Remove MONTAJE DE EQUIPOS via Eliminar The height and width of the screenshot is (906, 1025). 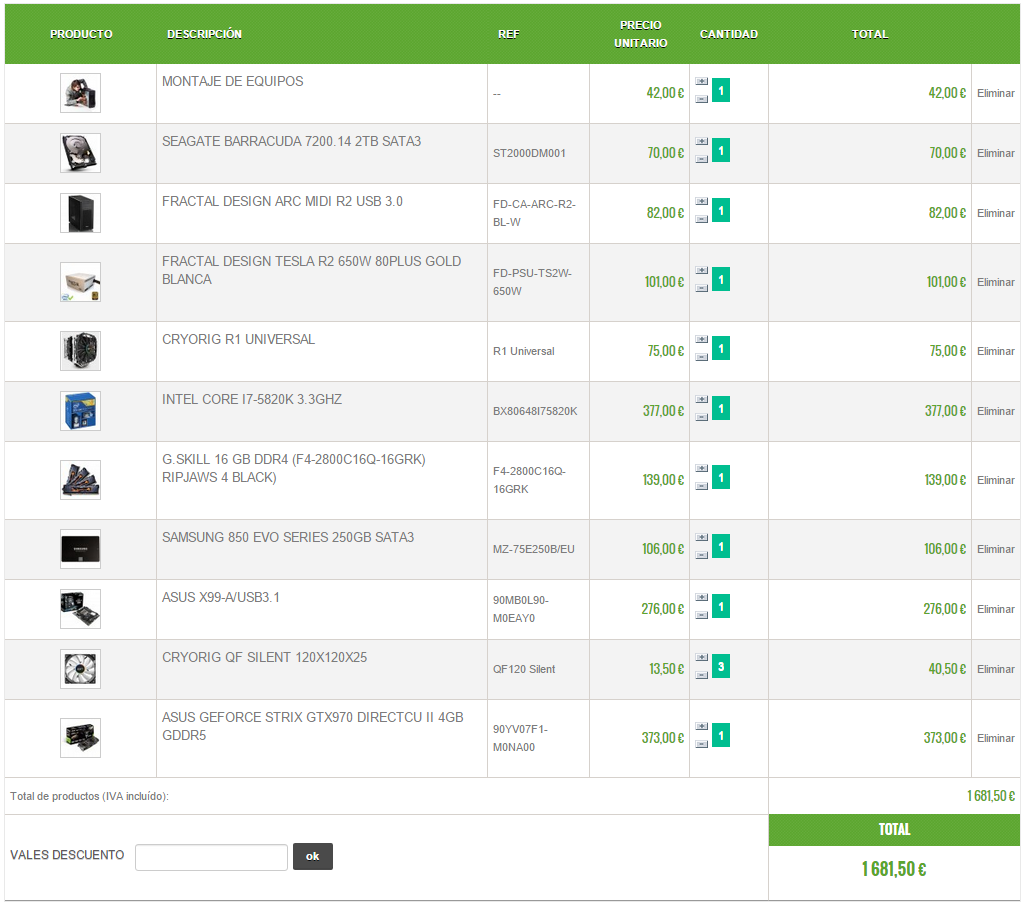click(x=996, y=93)
